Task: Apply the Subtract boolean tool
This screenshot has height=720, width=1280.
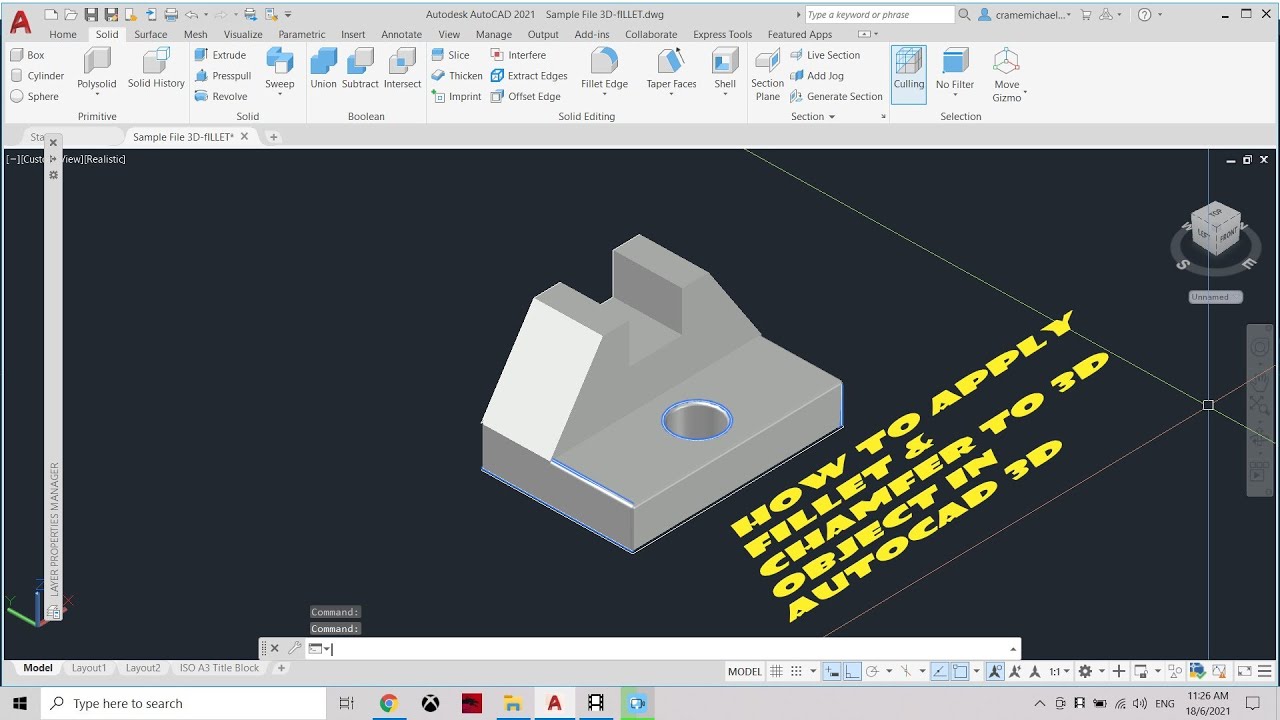Action: 360,68
